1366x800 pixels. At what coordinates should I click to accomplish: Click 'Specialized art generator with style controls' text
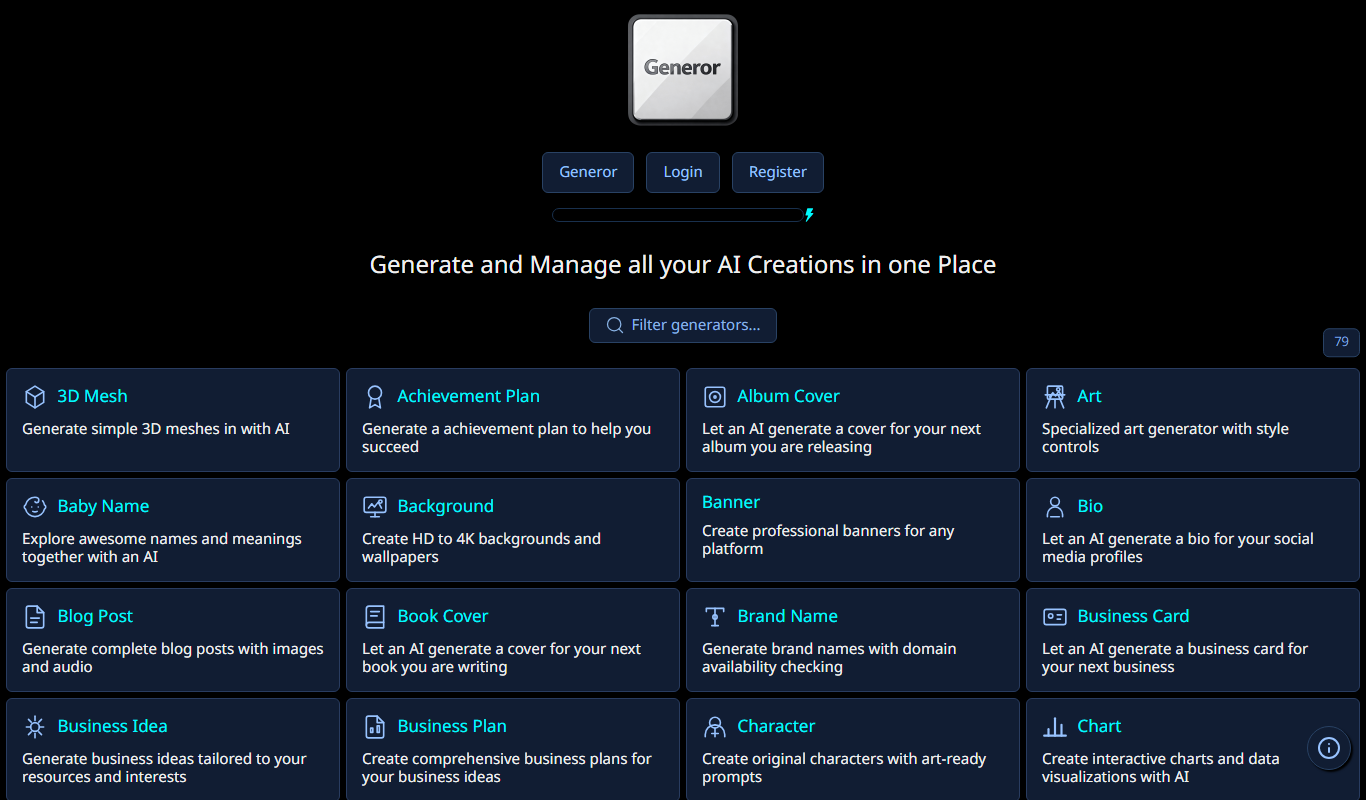point(1165,438)
